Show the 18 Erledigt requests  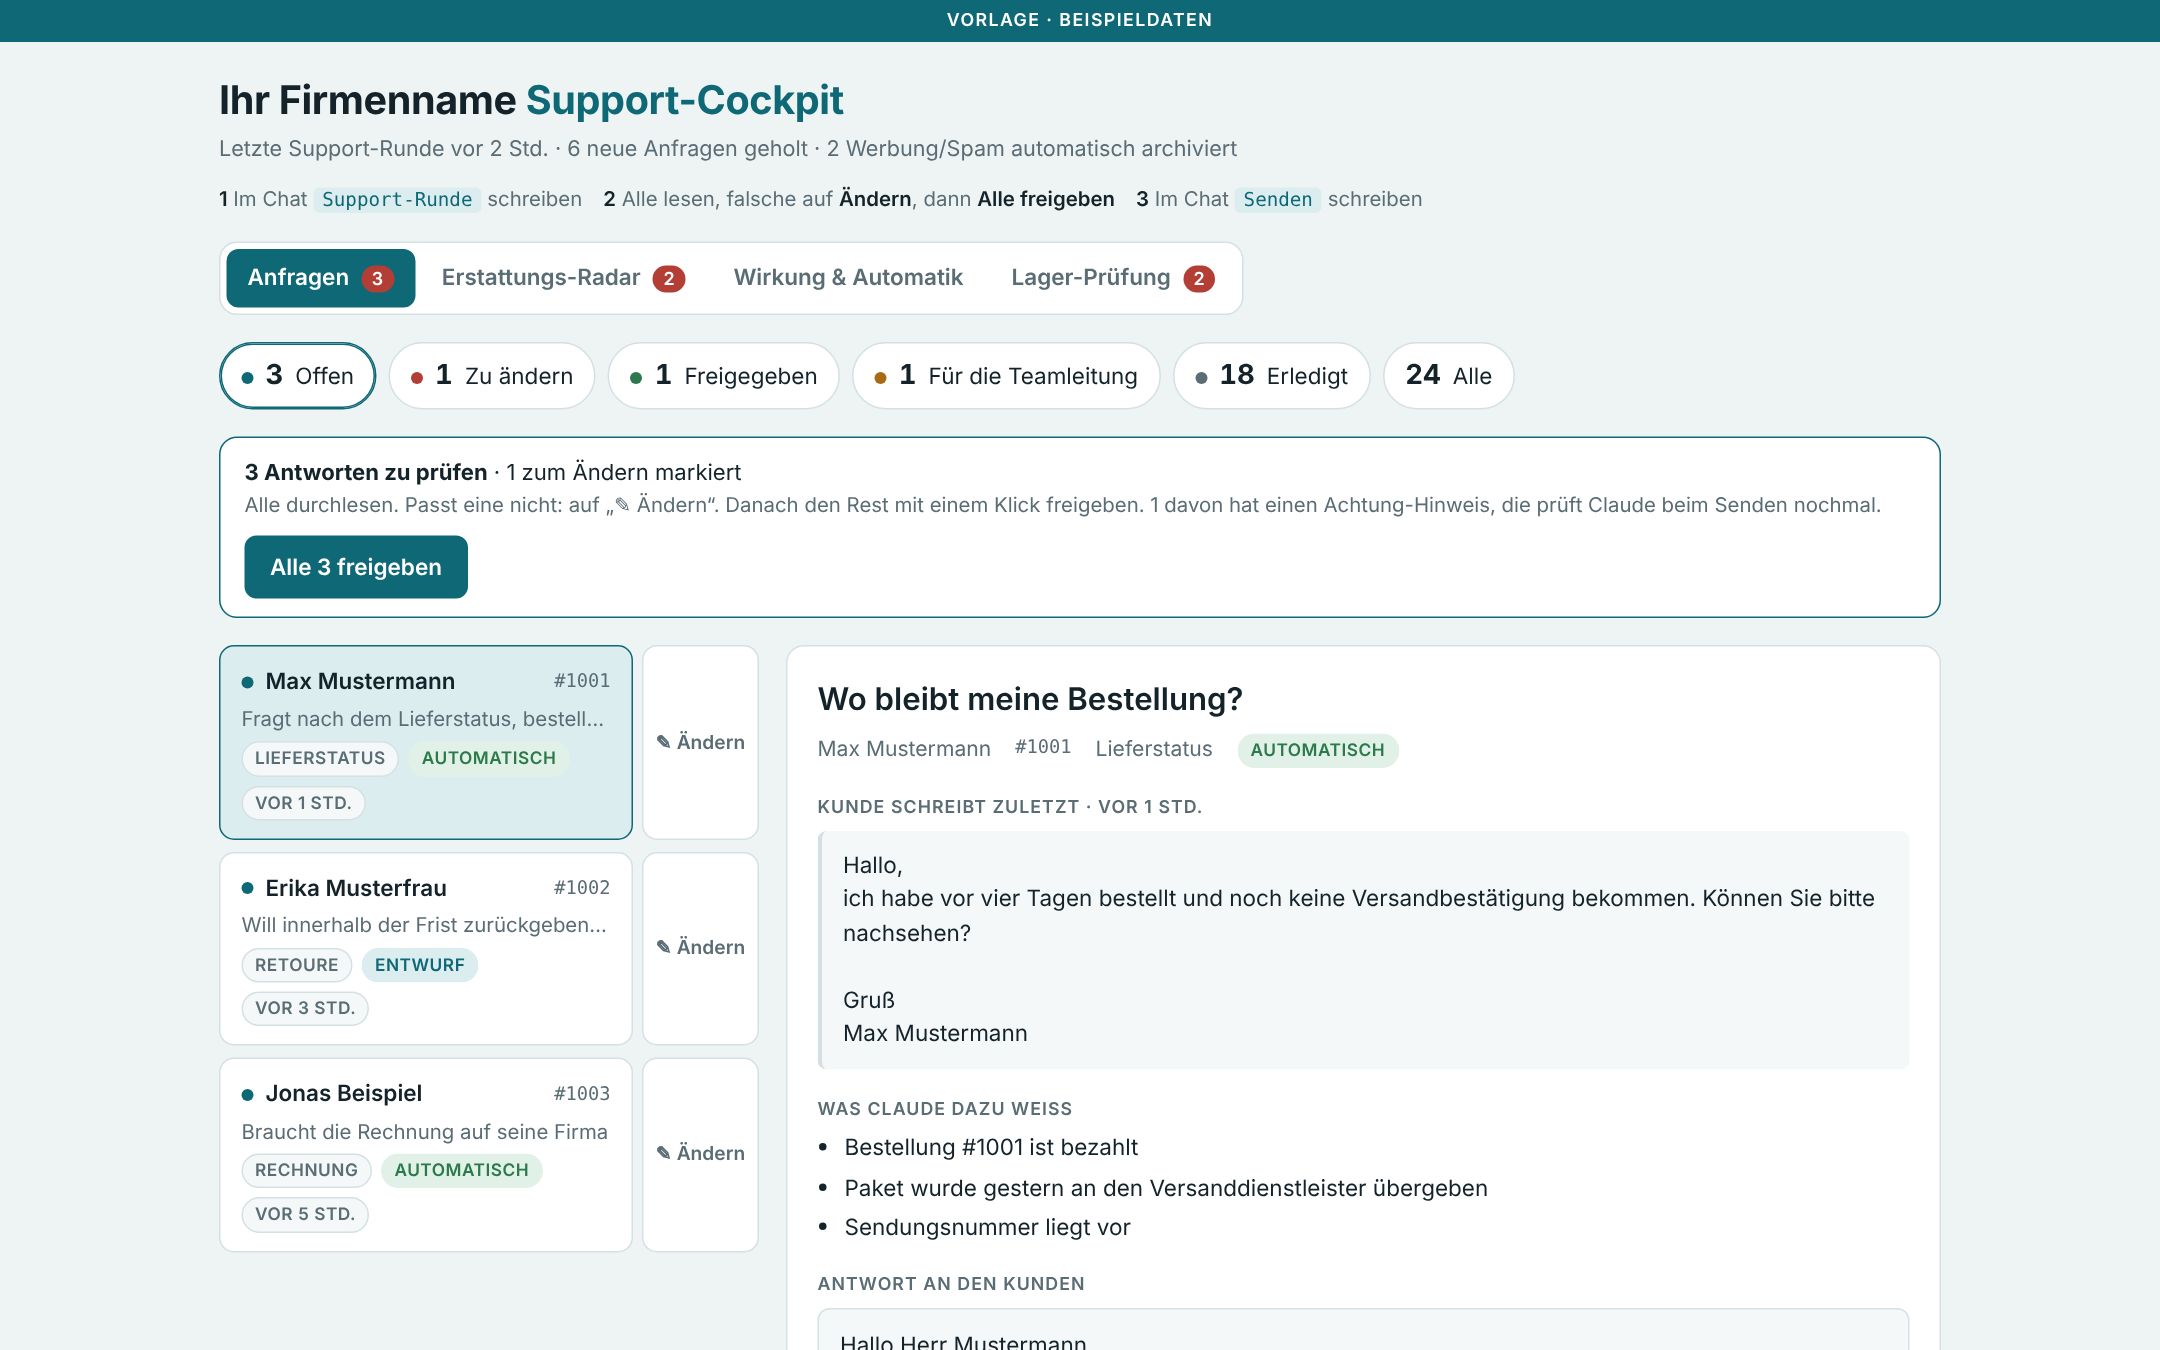(1272, 376)
